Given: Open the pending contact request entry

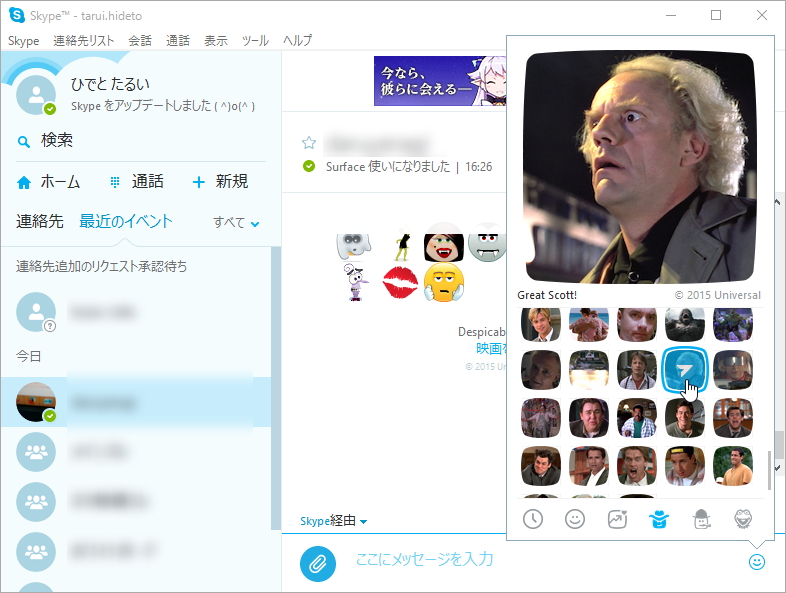Looking at the screenshot, I should click(x=135, y=312).
